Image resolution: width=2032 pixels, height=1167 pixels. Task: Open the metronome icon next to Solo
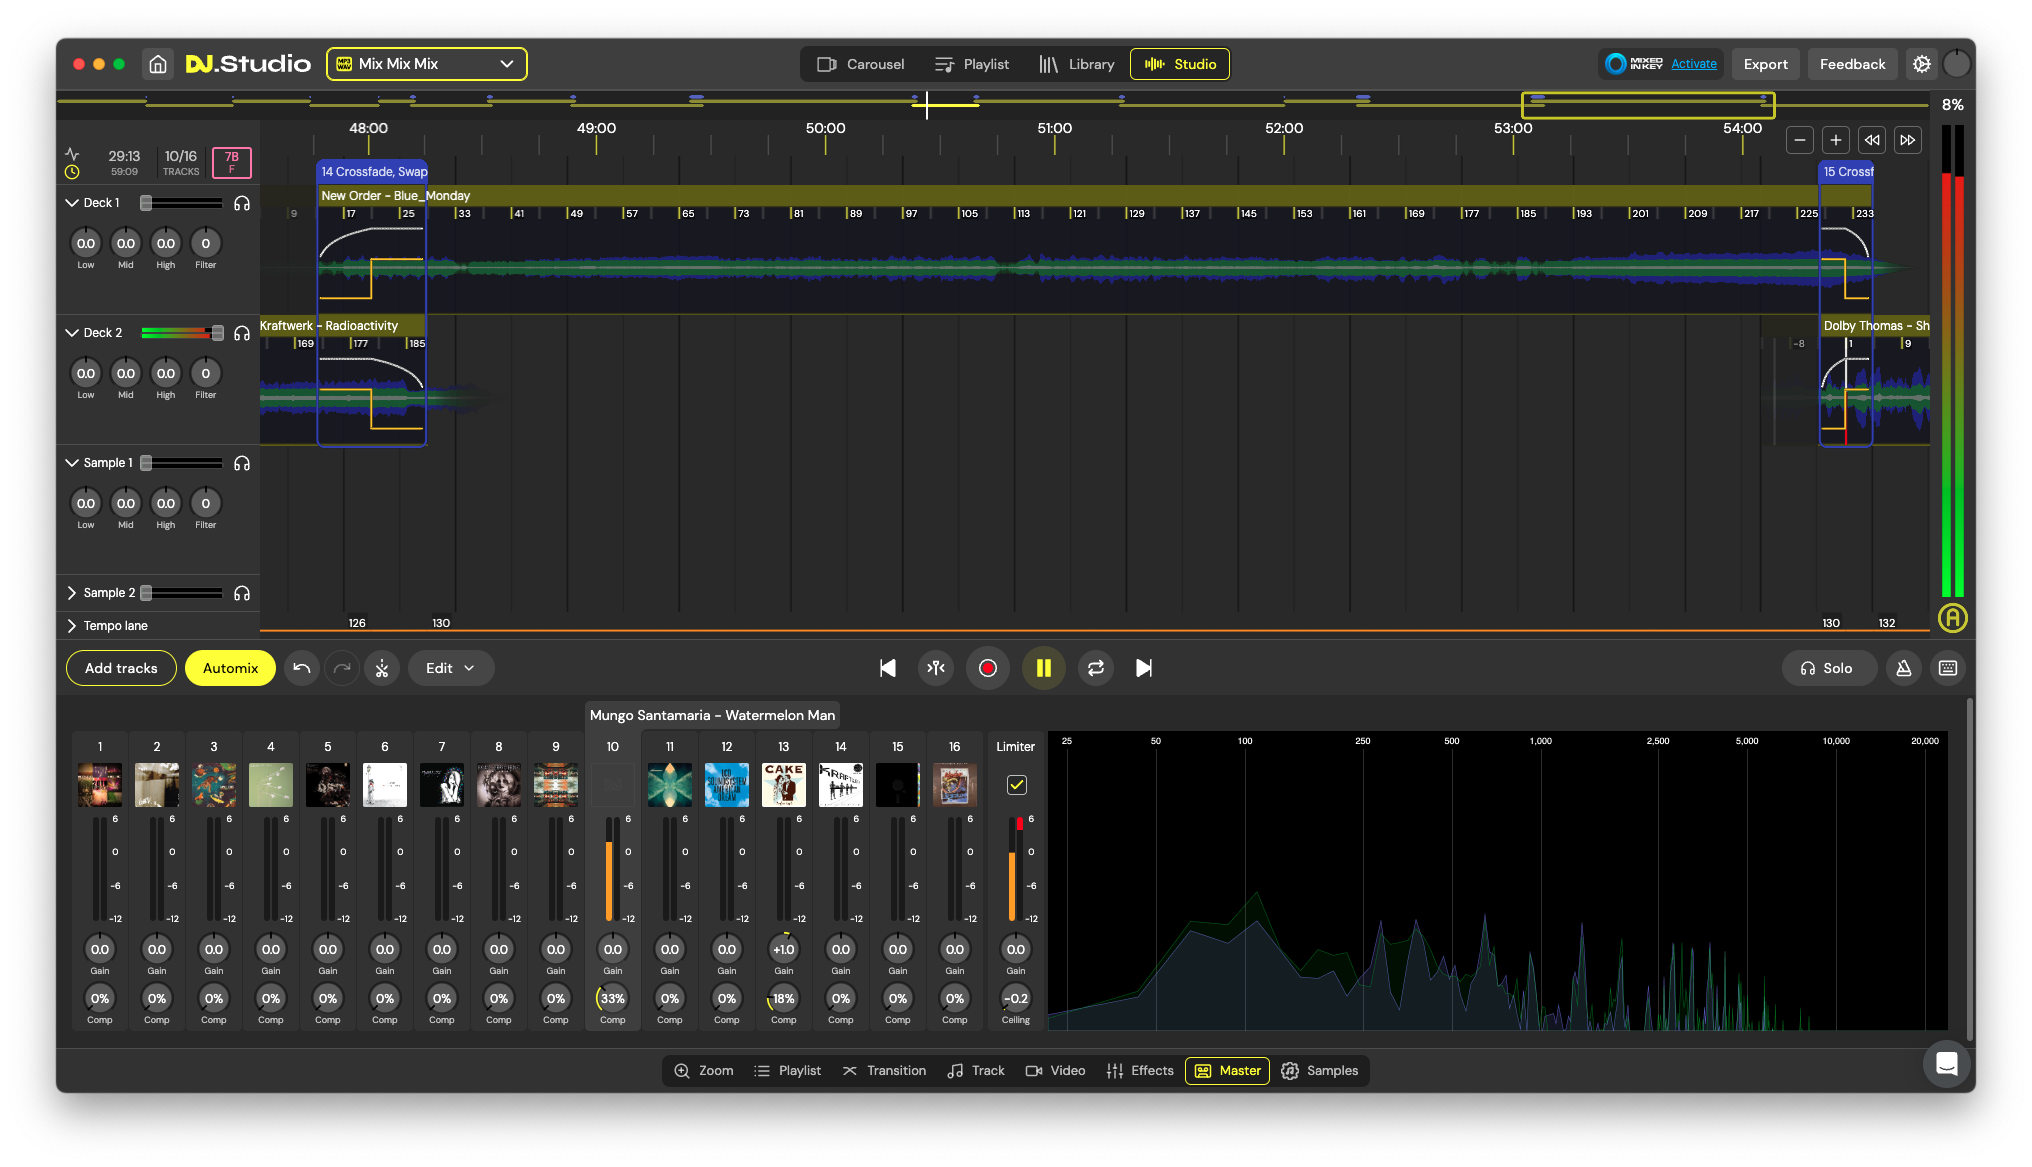[1904, 668]
